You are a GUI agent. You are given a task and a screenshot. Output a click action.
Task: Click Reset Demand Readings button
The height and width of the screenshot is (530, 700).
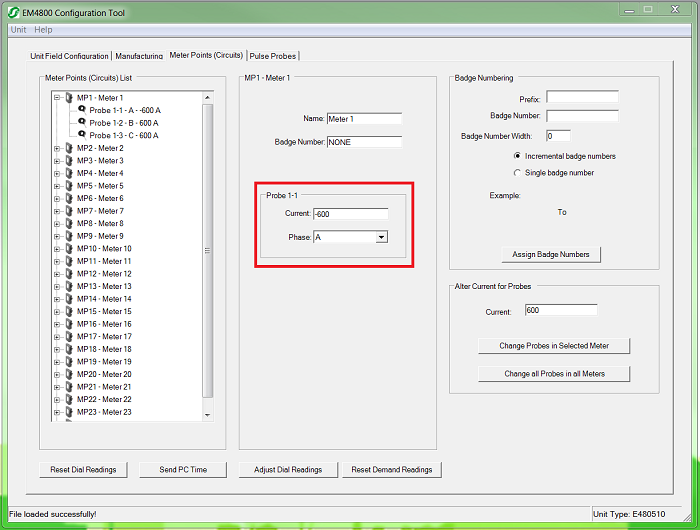coord(392,470)
